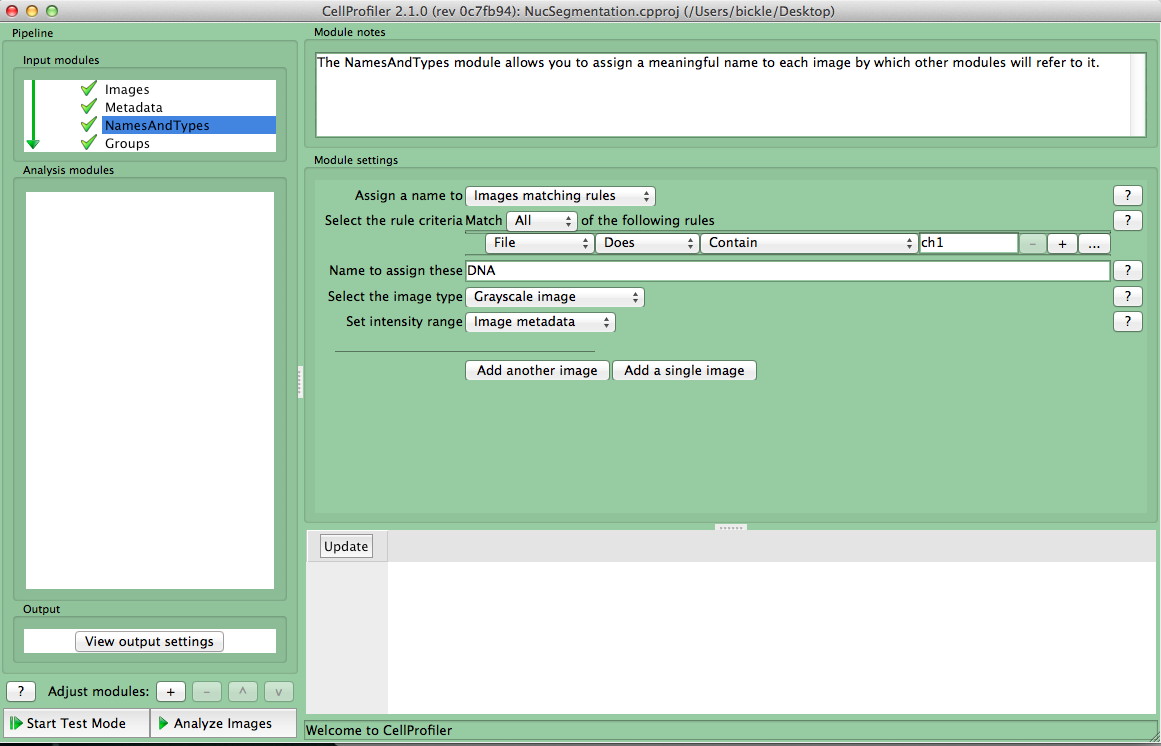Remove module with Adjust modules minus
The height and width of the screenshot is (746, 1161).
[207, 692]
